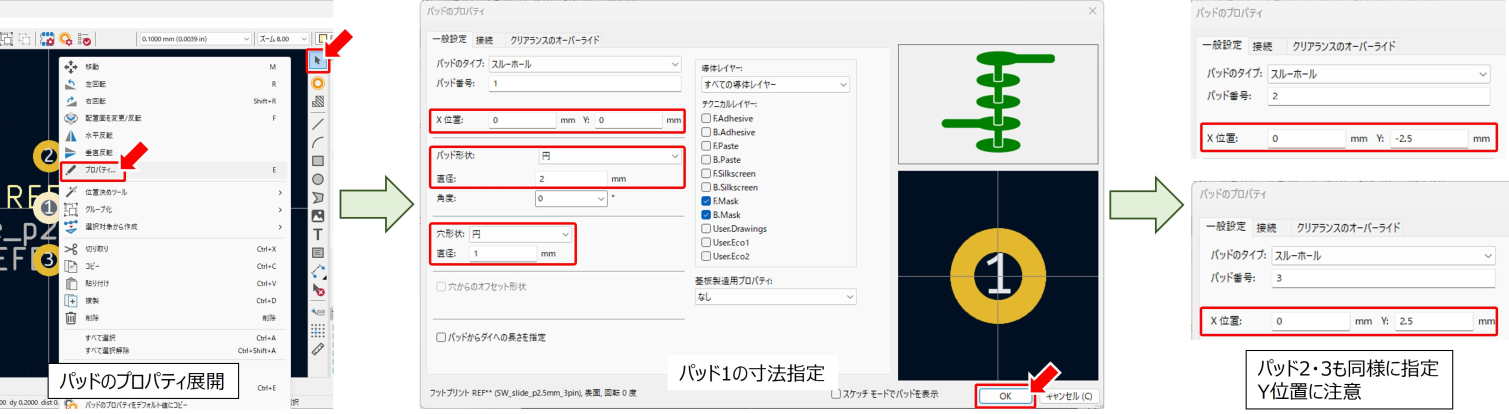Expand 位置決めツール submenu
This screenshot has width=1509, height=414.
tap(172, 192)
